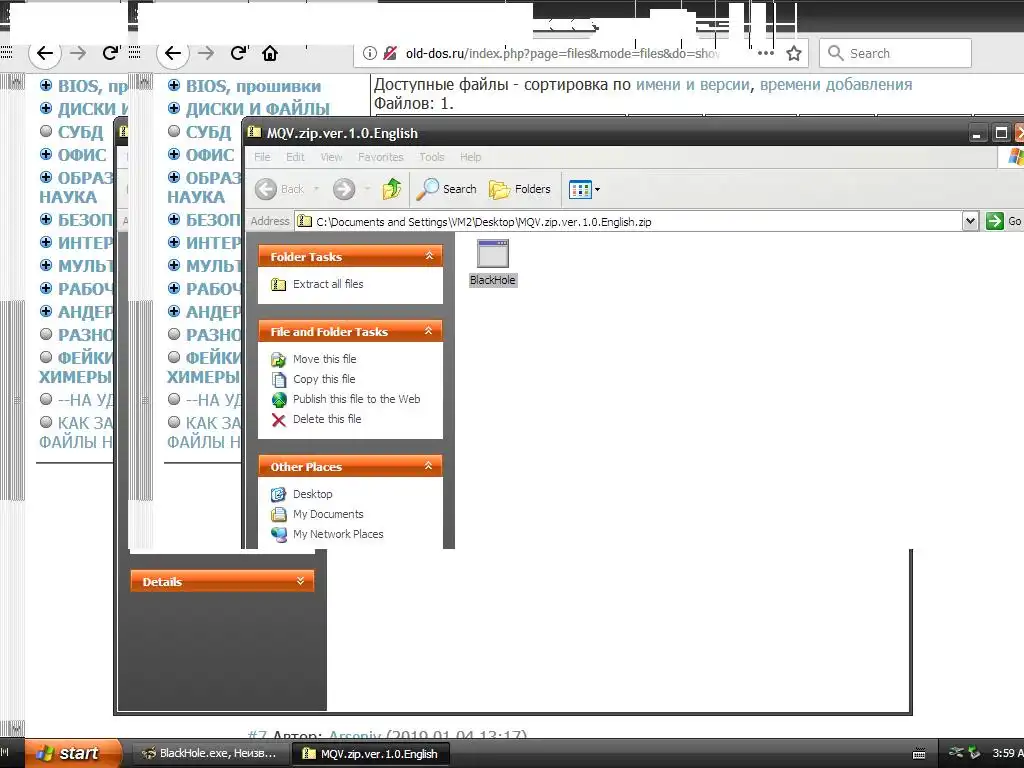
Task: Click the keyboard icon in system tray
Action: [x=919, y=754]
